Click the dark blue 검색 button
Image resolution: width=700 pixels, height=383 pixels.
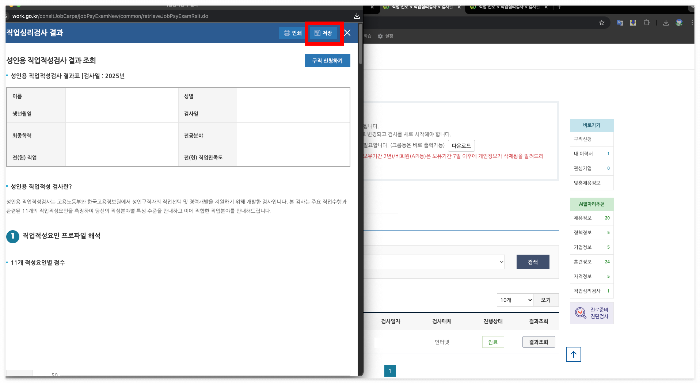533,262
